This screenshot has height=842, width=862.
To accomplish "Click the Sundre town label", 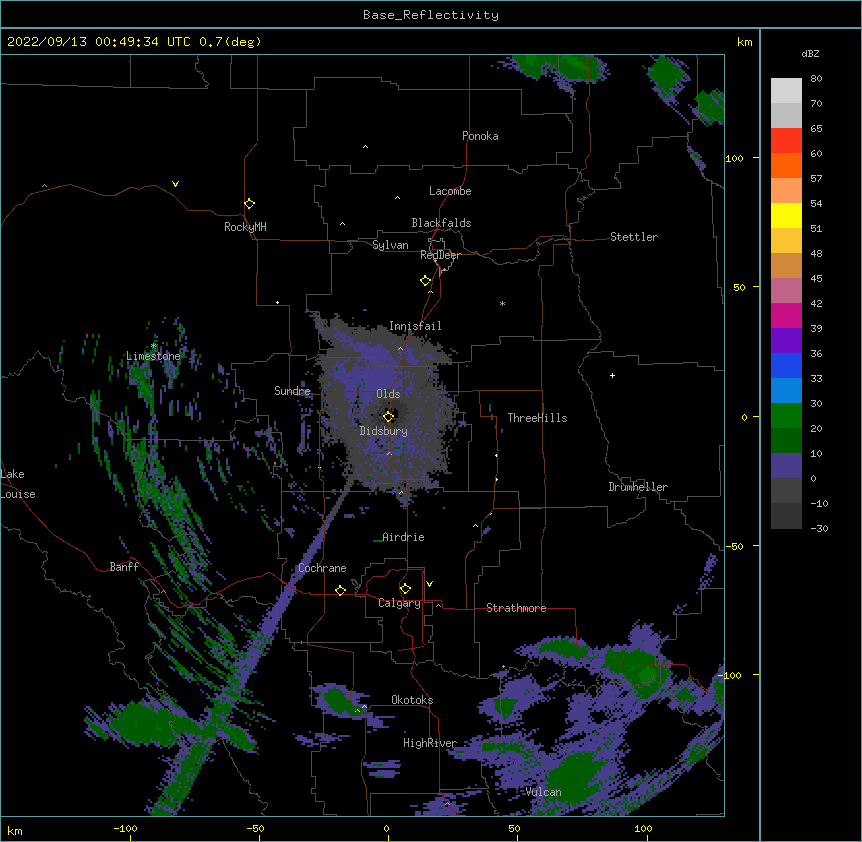I will point(292,391).
